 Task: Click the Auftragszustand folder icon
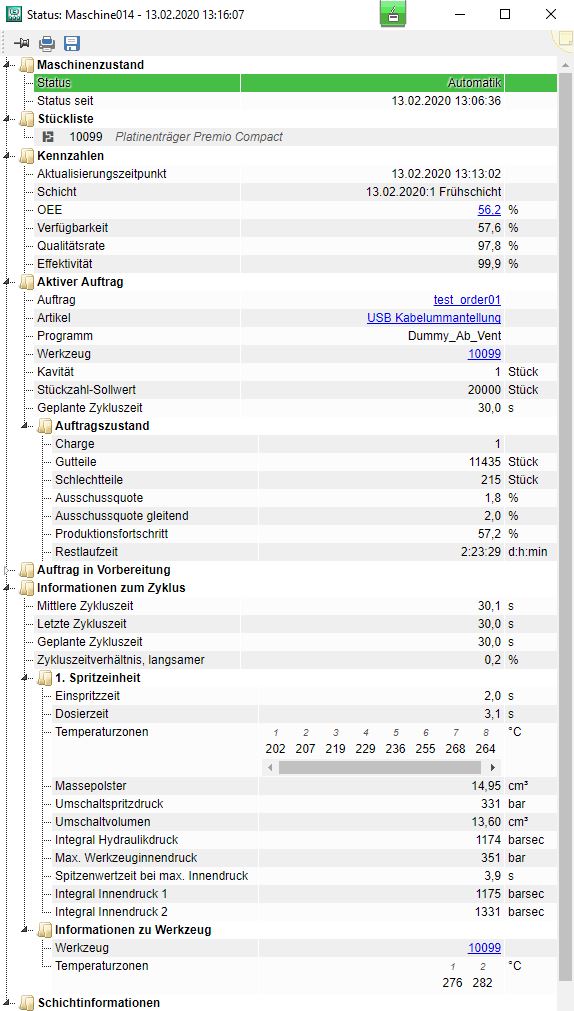45,426
